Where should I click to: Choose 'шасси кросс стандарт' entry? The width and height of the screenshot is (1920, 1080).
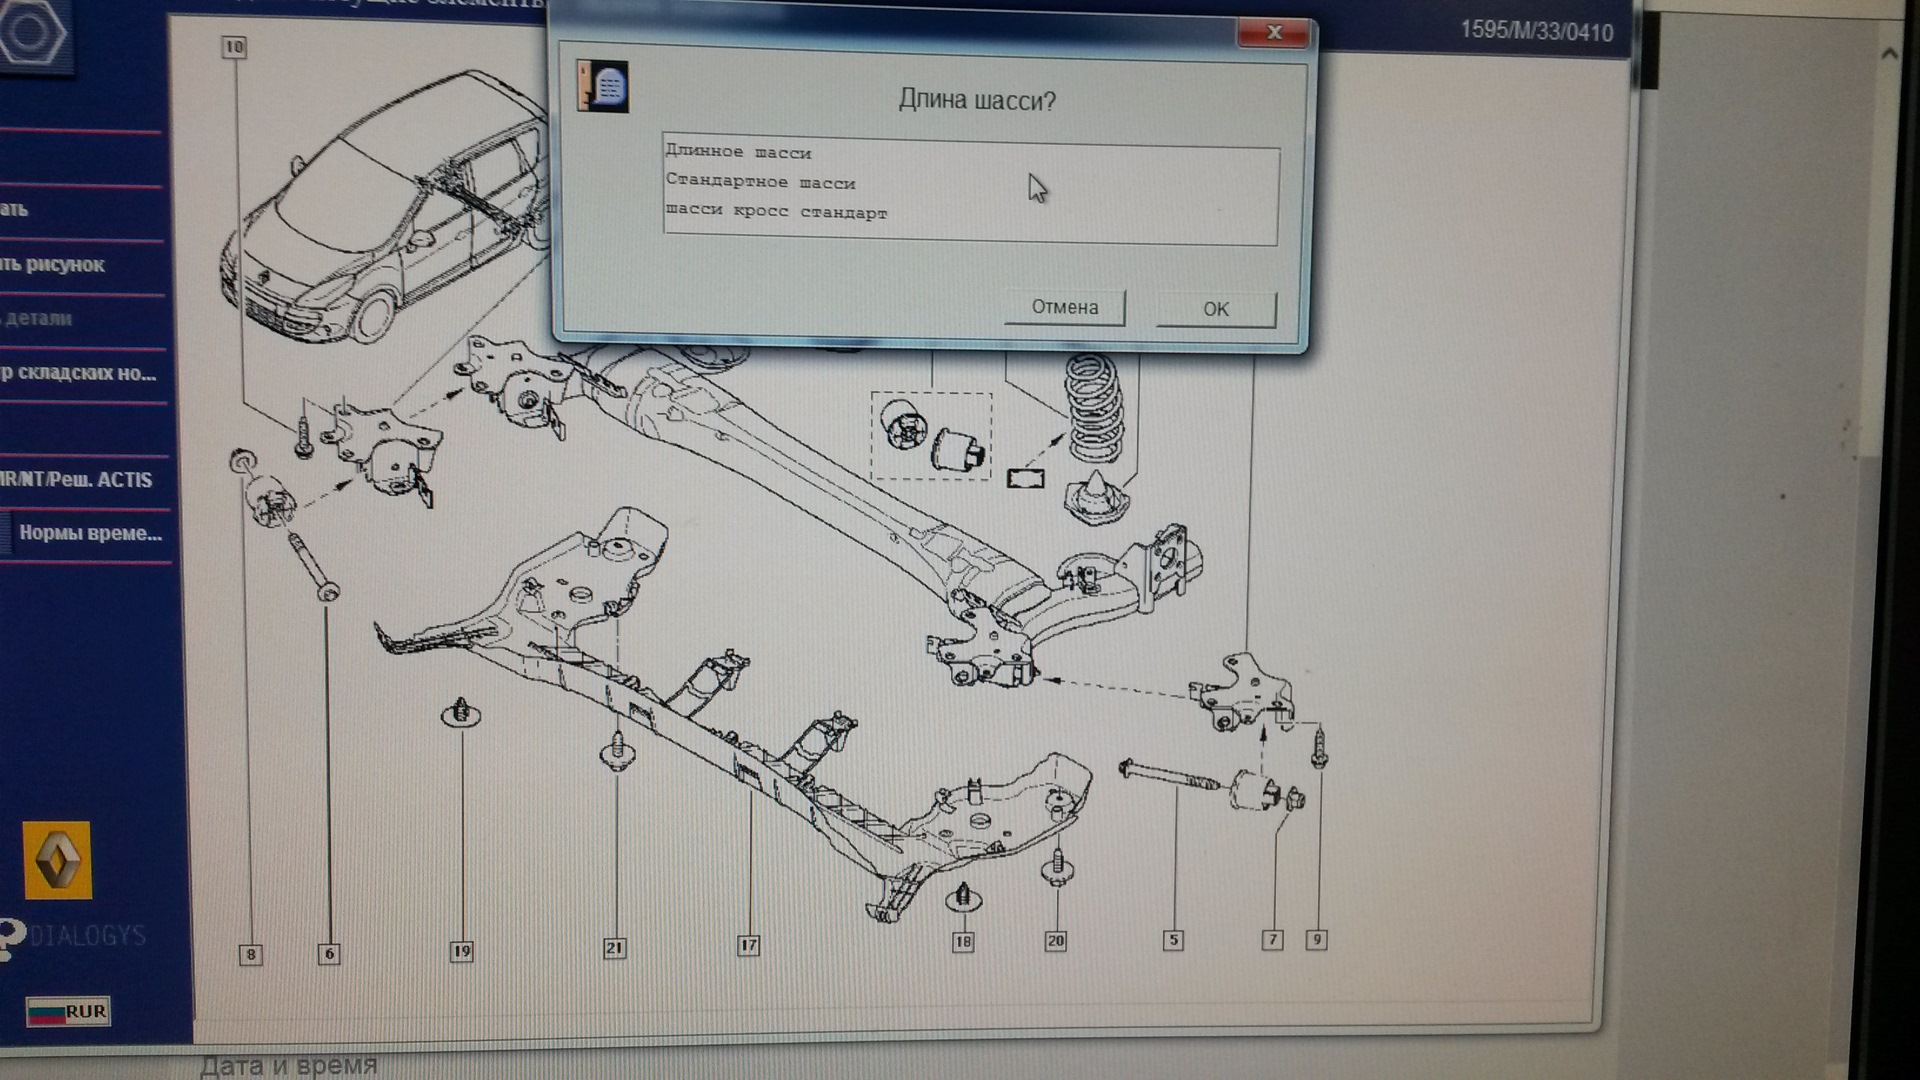(x=776, y=212)
